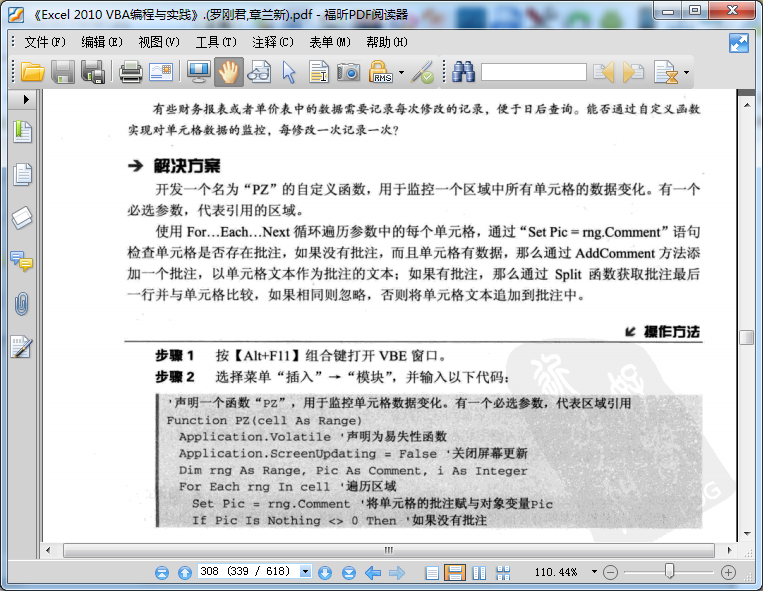Screen dimensions: 763x591
Task: Choose the arrow Select Annotation tool
Action: pyautogui.click(x=289, y=72)
